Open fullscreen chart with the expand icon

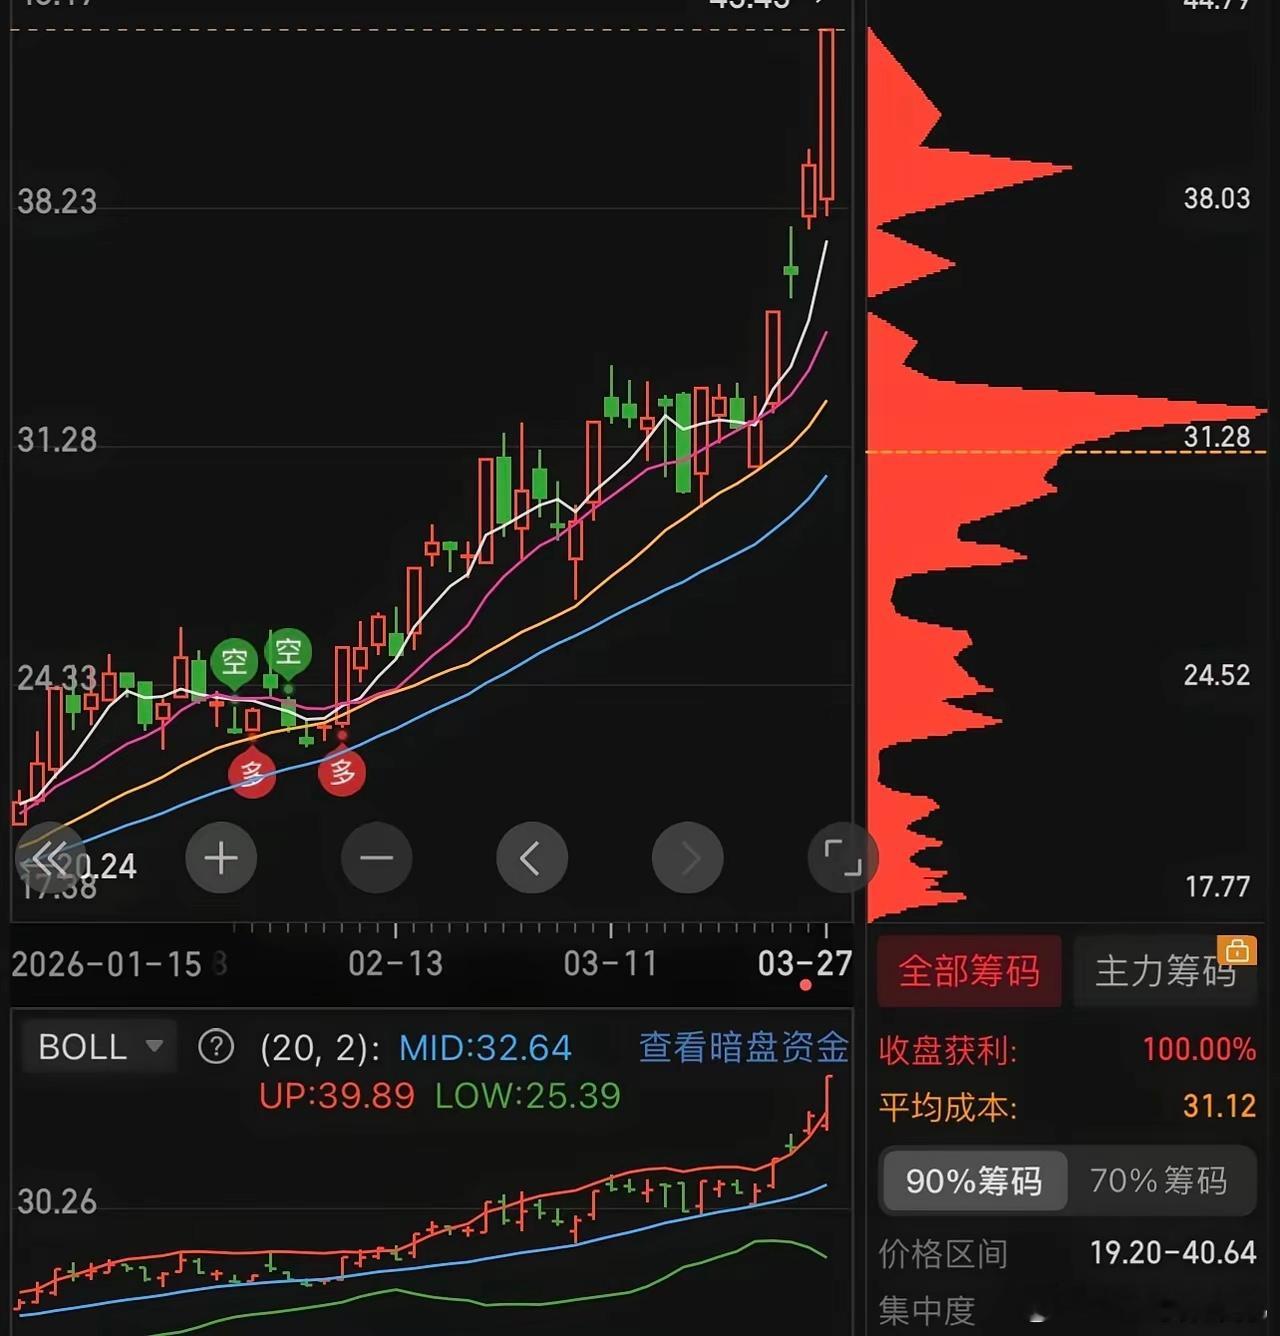click(843, 858)
